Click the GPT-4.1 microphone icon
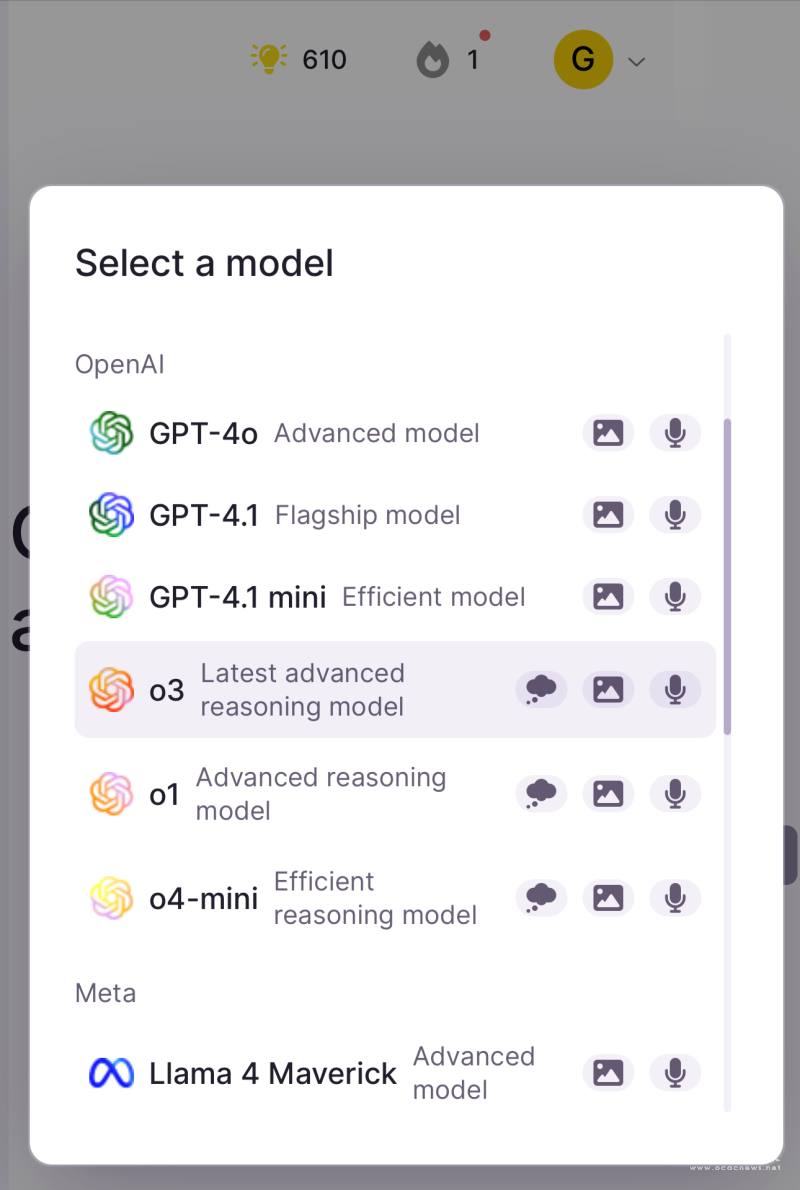800x1190 pixels. [675, 515]
